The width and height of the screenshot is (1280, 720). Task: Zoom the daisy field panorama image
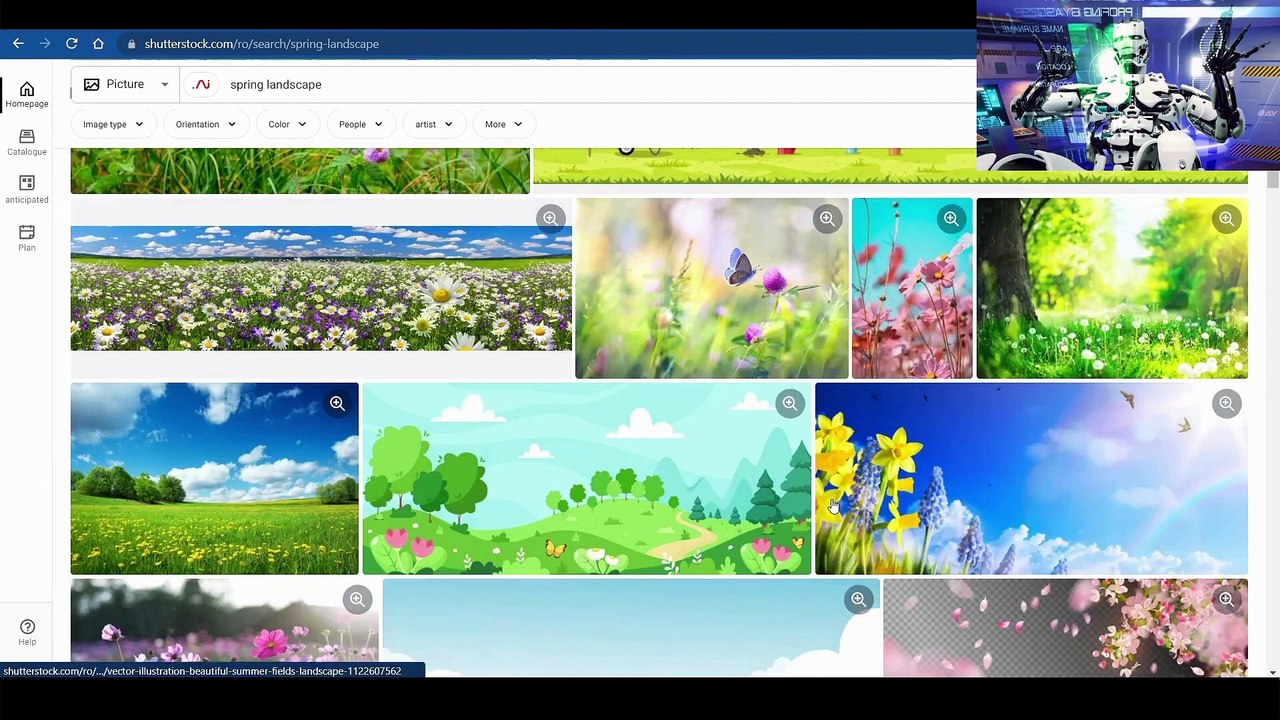click(x=550, y=219)
